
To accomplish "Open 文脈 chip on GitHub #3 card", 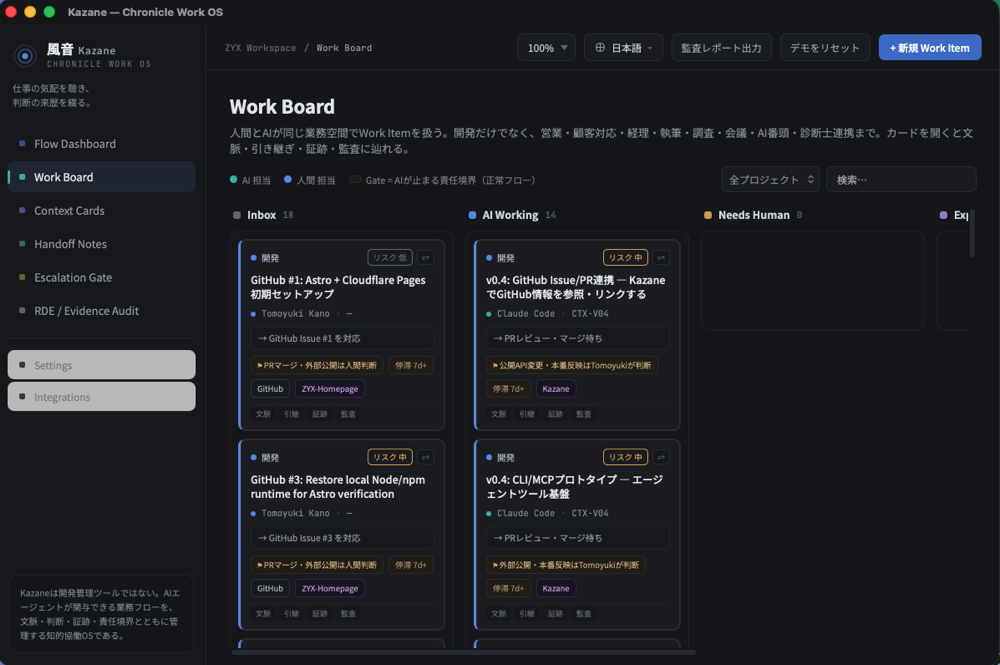I will pyautogui.click(x=263, y=613).
